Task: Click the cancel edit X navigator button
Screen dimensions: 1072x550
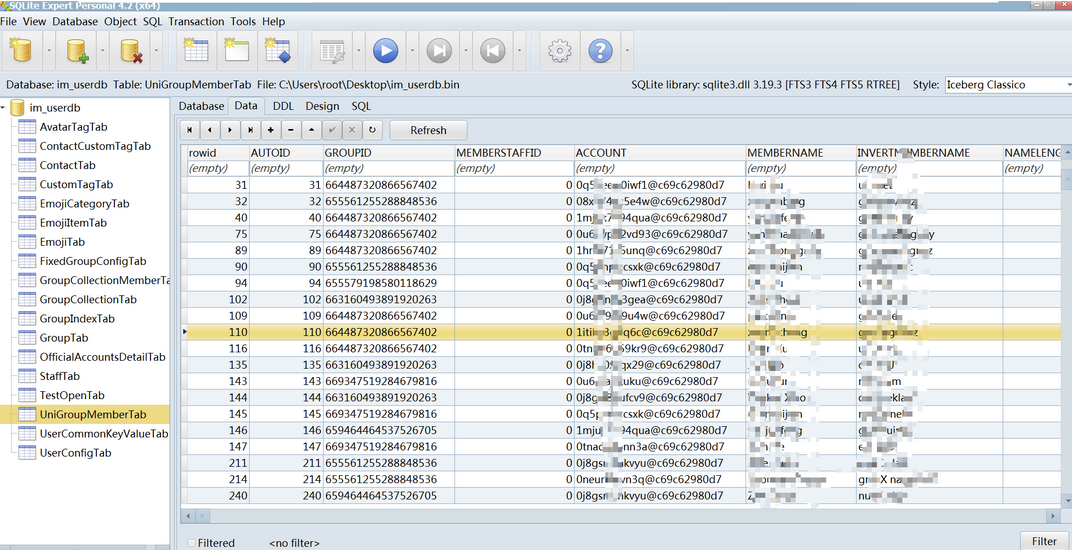Action: [352, 130]
